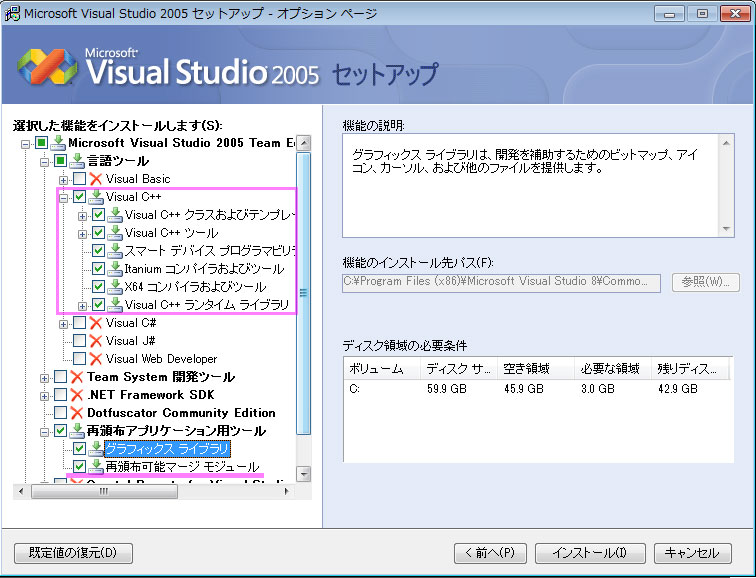
Task: Click the install icon beside 再頒布可能マージ モジュール
Action: (95, 467)
